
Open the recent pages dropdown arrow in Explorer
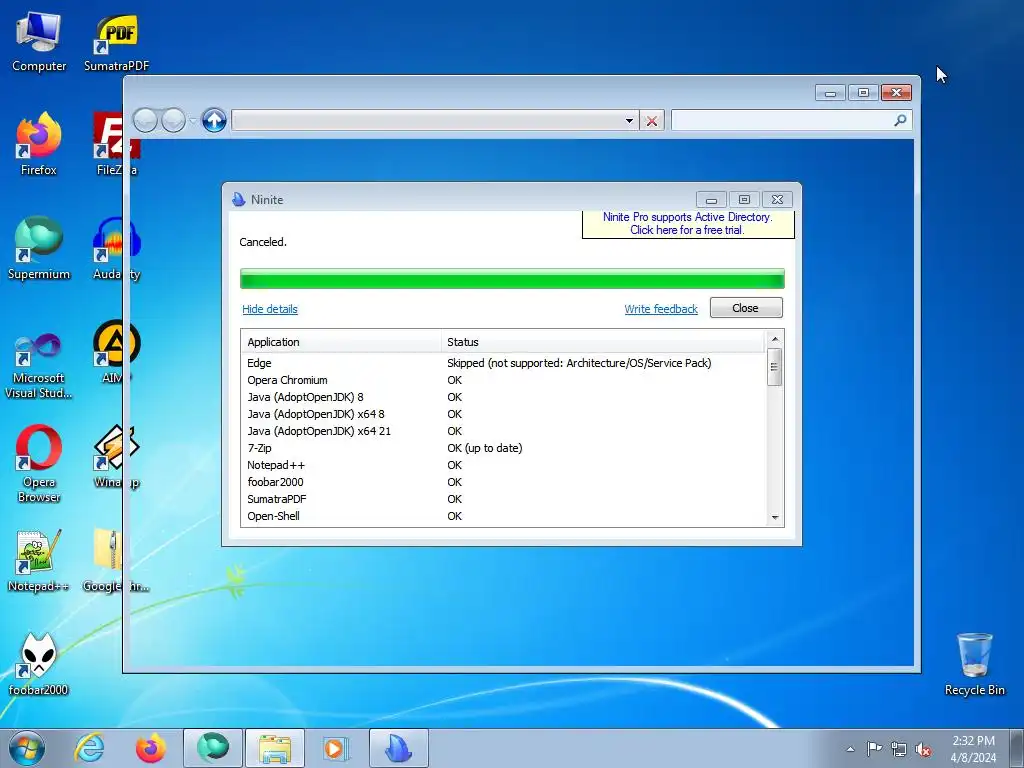(192, 121)
